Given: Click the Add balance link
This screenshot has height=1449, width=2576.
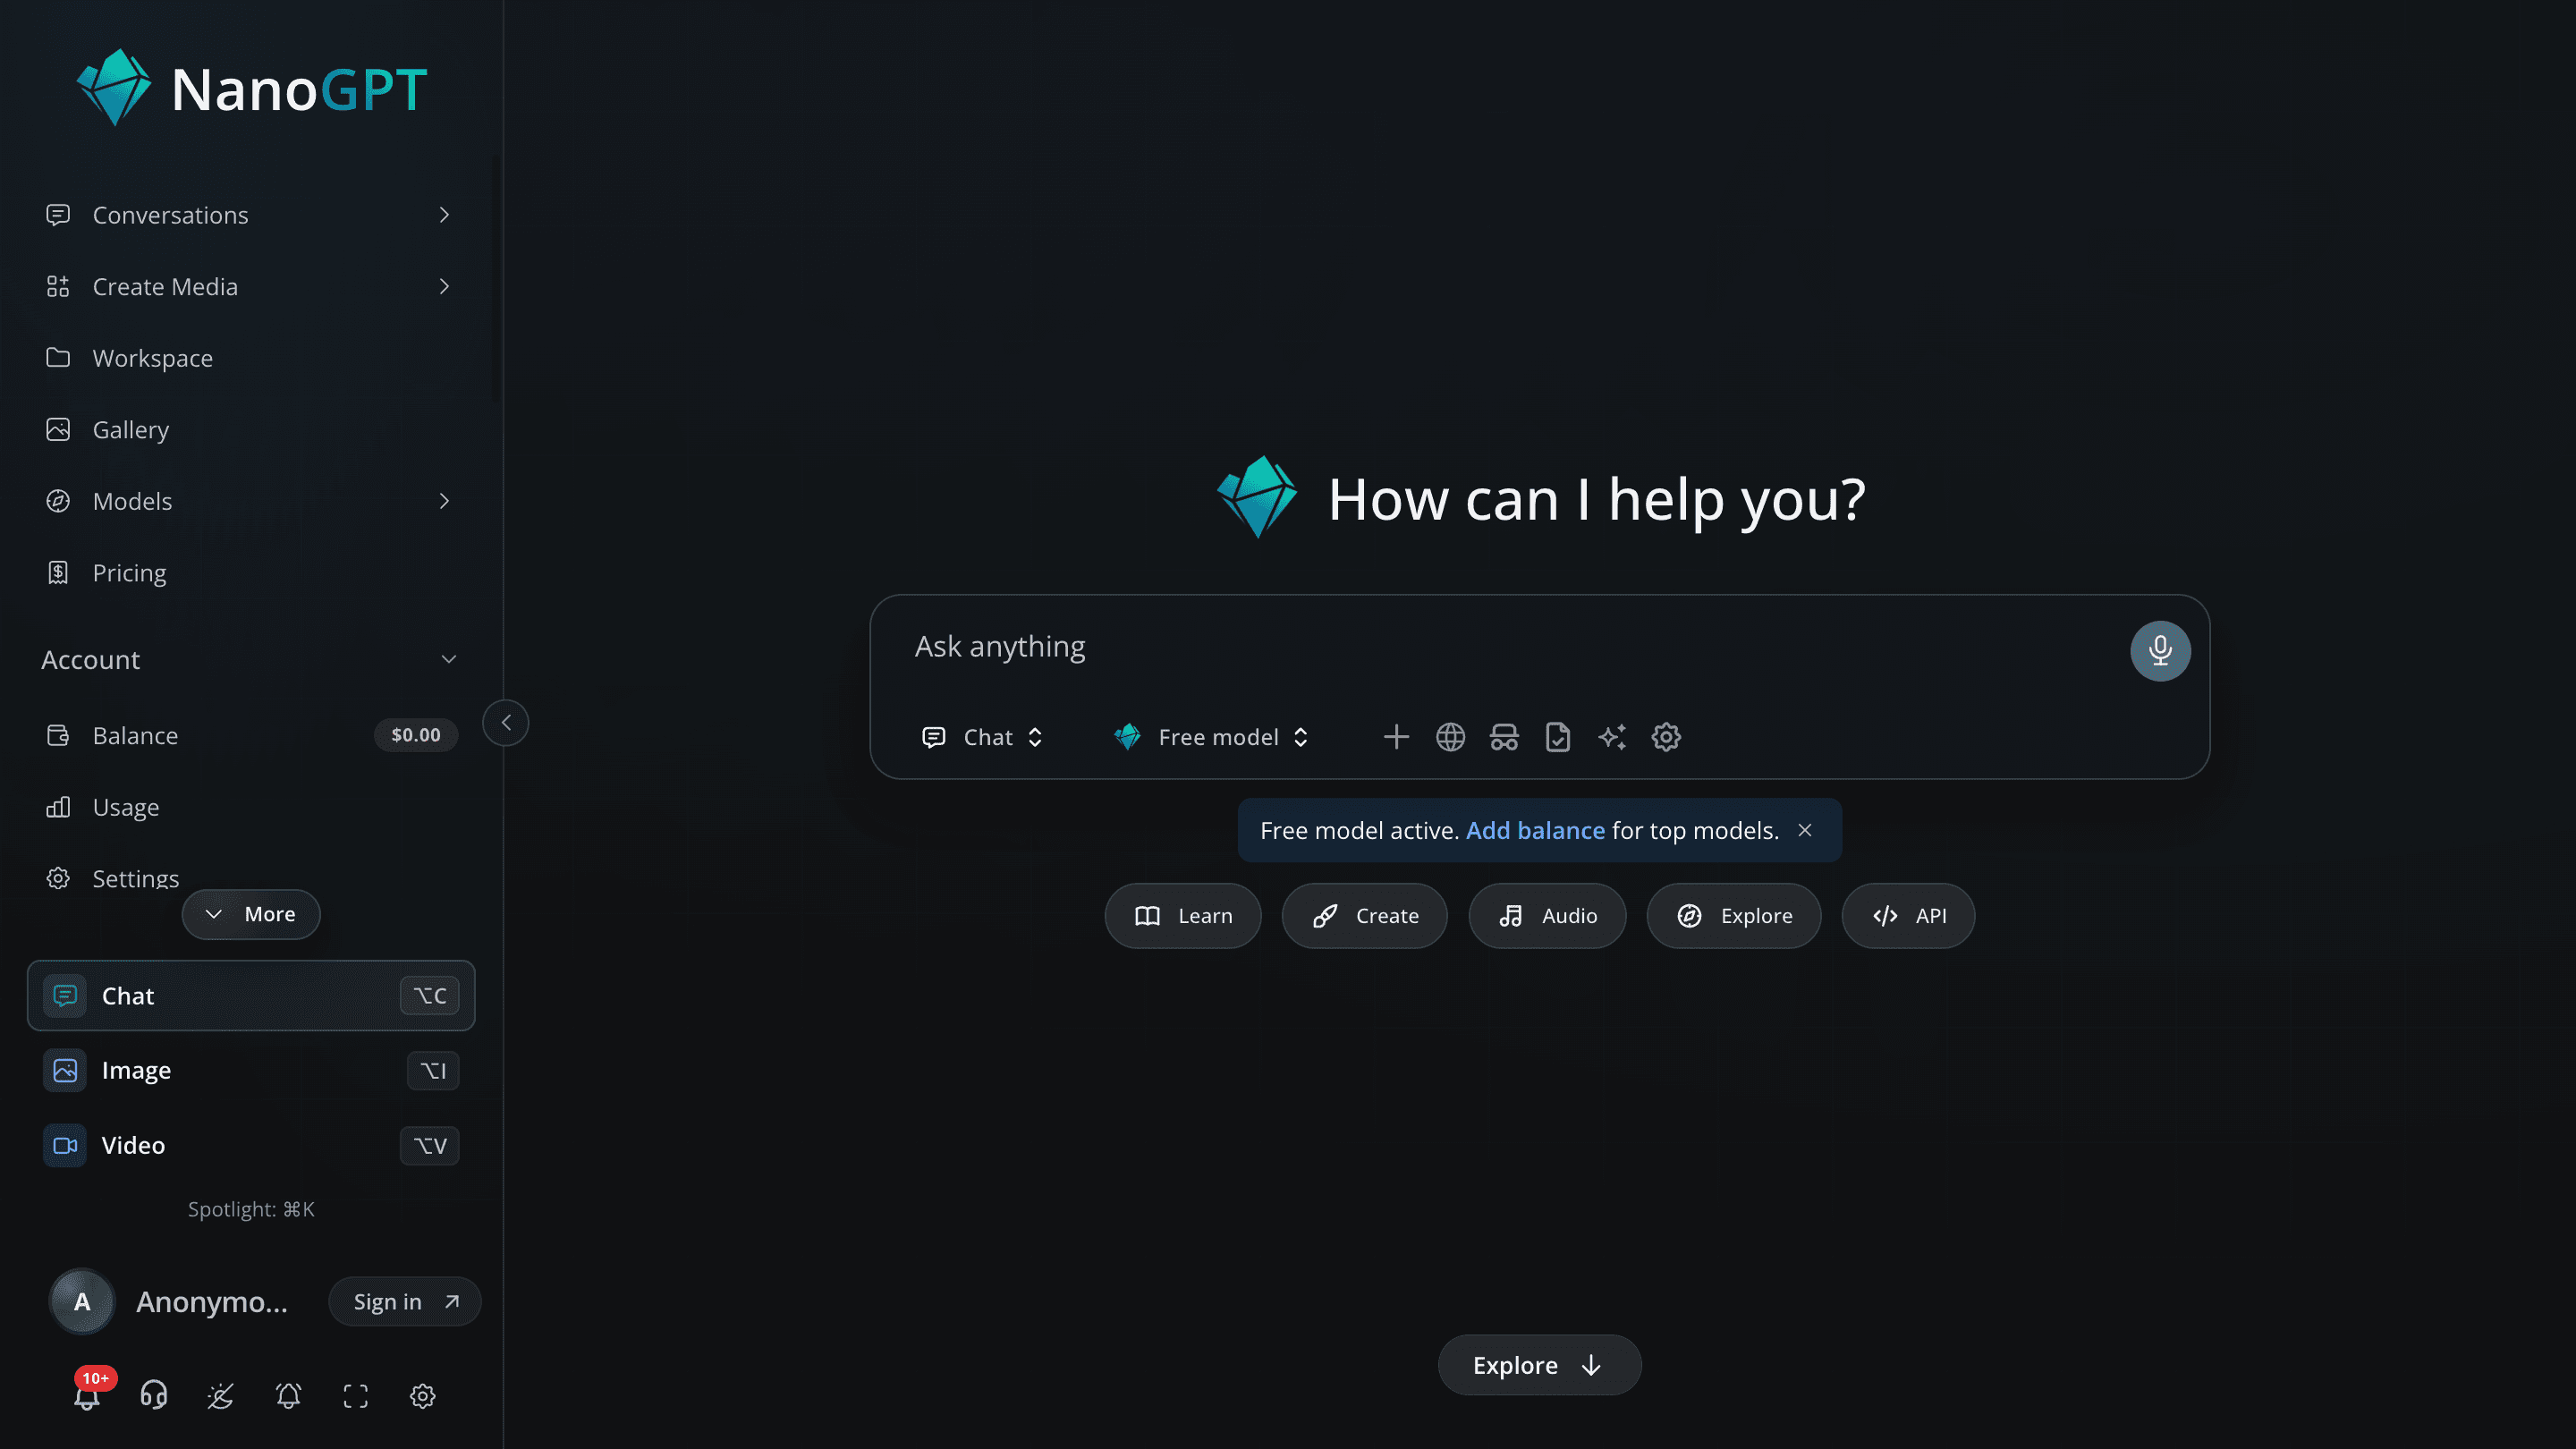Looking at the screenshot, I should click(x=1535, y=830).
